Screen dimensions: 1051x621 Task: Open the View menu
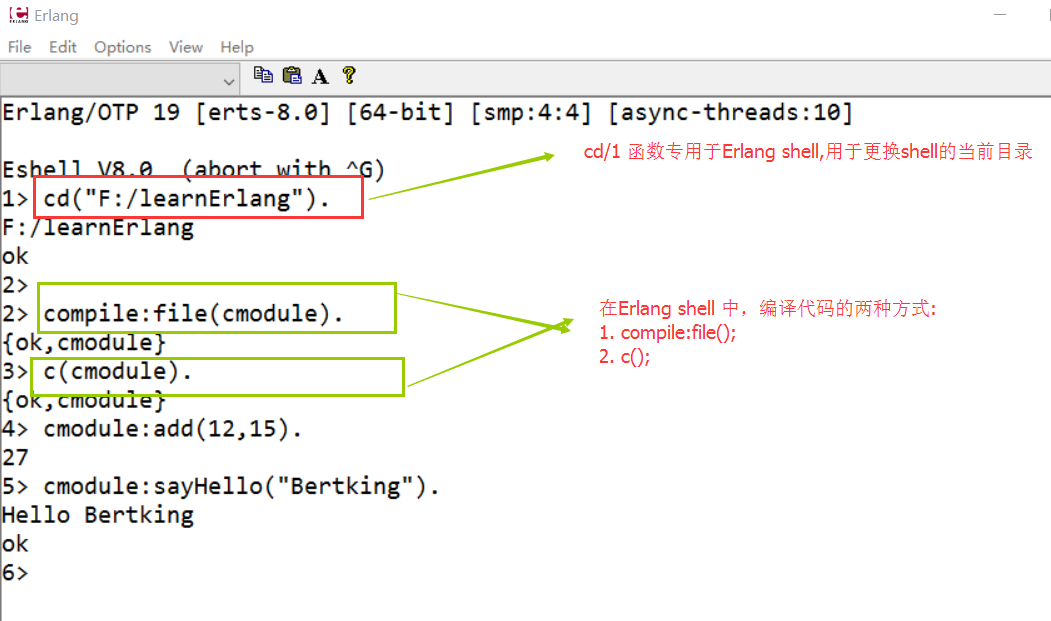coord(185,47)
